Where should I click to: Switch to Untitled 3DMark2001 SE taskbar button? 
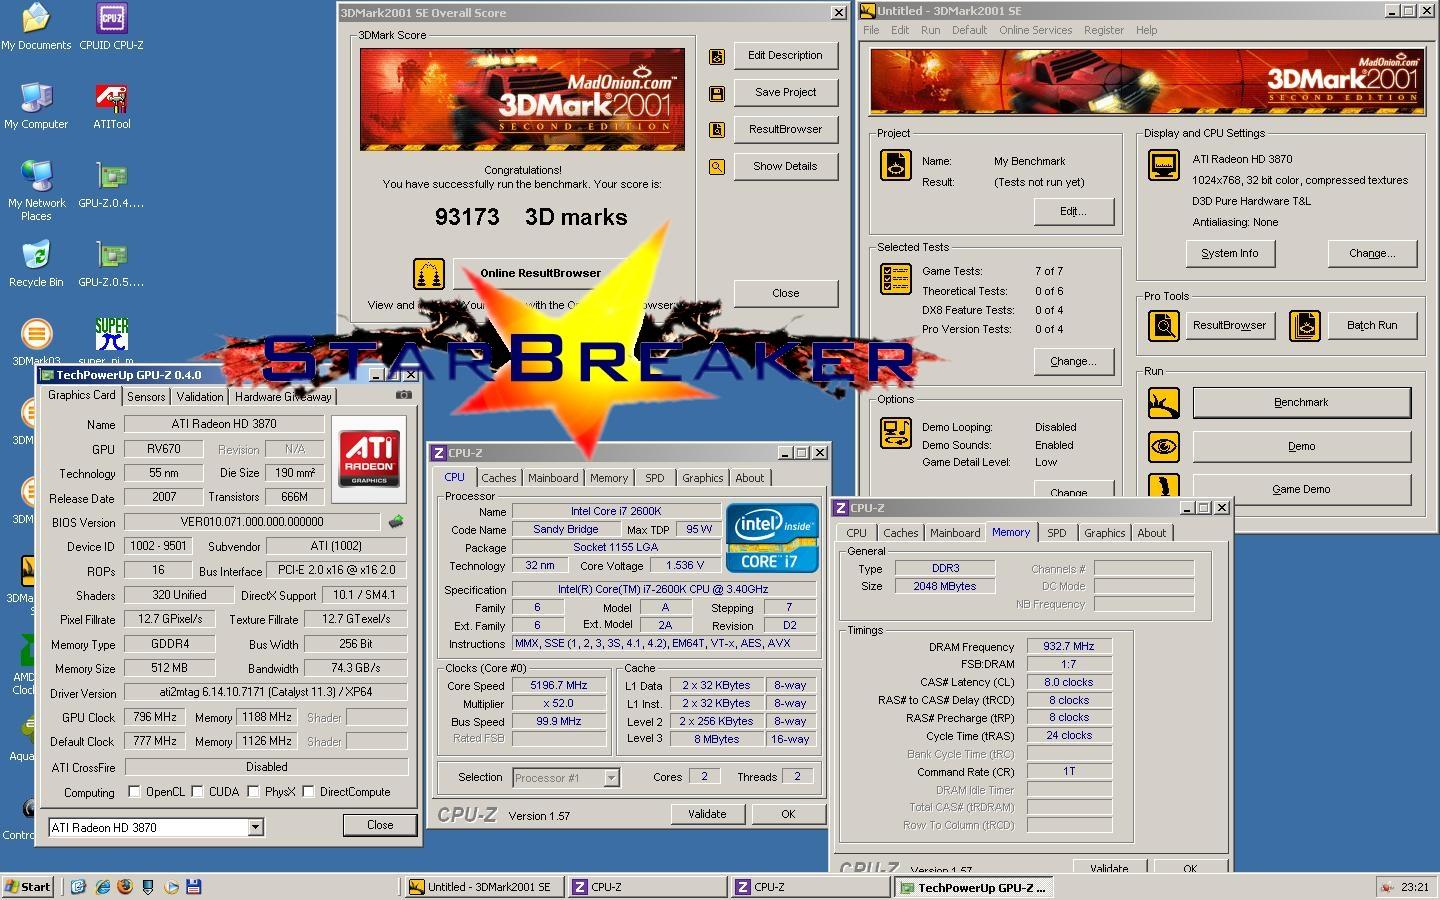click(485, 887)
